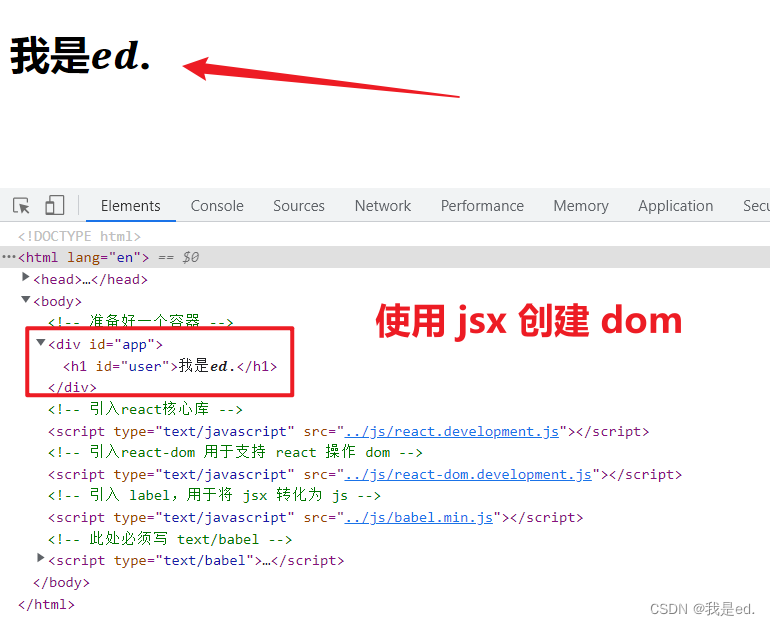Viewport: 770px width, 626px height.
Task: Switch to the Console tab
Action: coord(217,206)
